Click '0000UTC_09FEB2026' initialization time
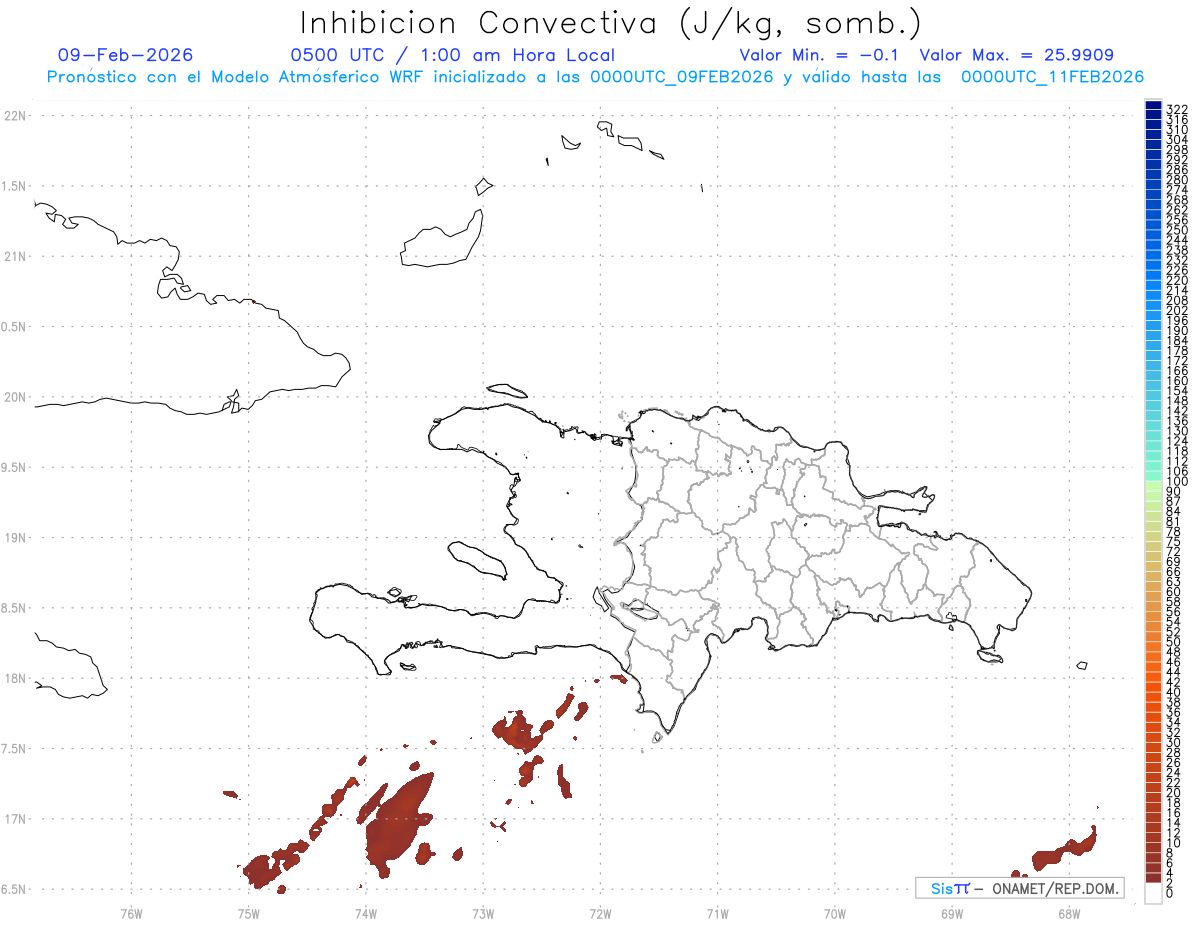1200x927 pixels. [x=682, y=77]
